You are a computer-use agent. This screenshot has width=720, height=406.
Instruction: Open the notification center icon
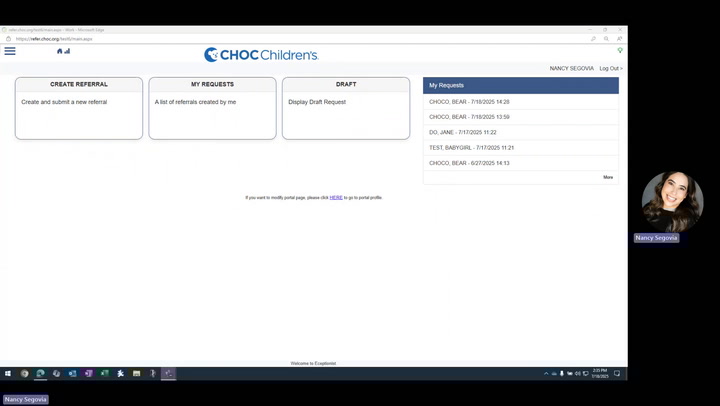pyautogui.click(x=617, y=373)
